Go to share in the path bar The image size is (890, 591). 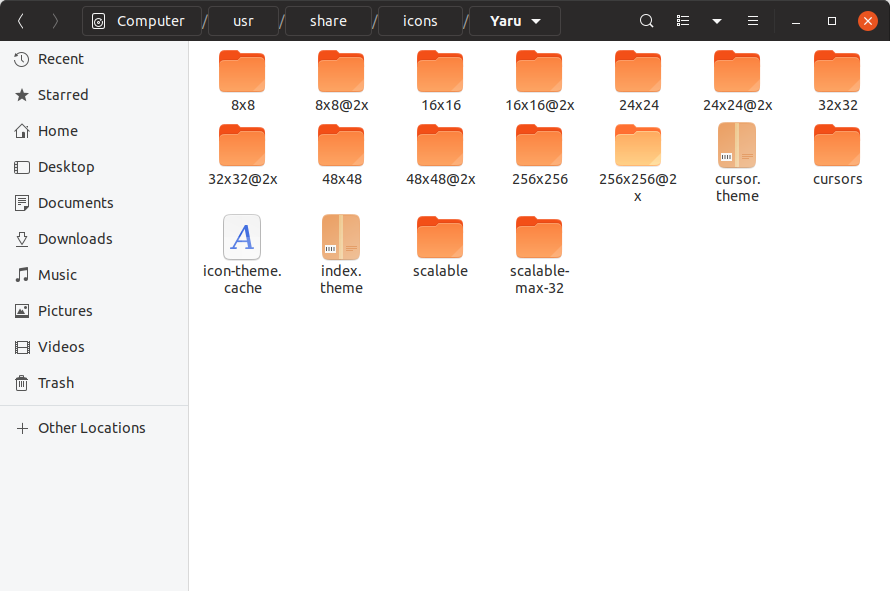(x=328, y=21)
